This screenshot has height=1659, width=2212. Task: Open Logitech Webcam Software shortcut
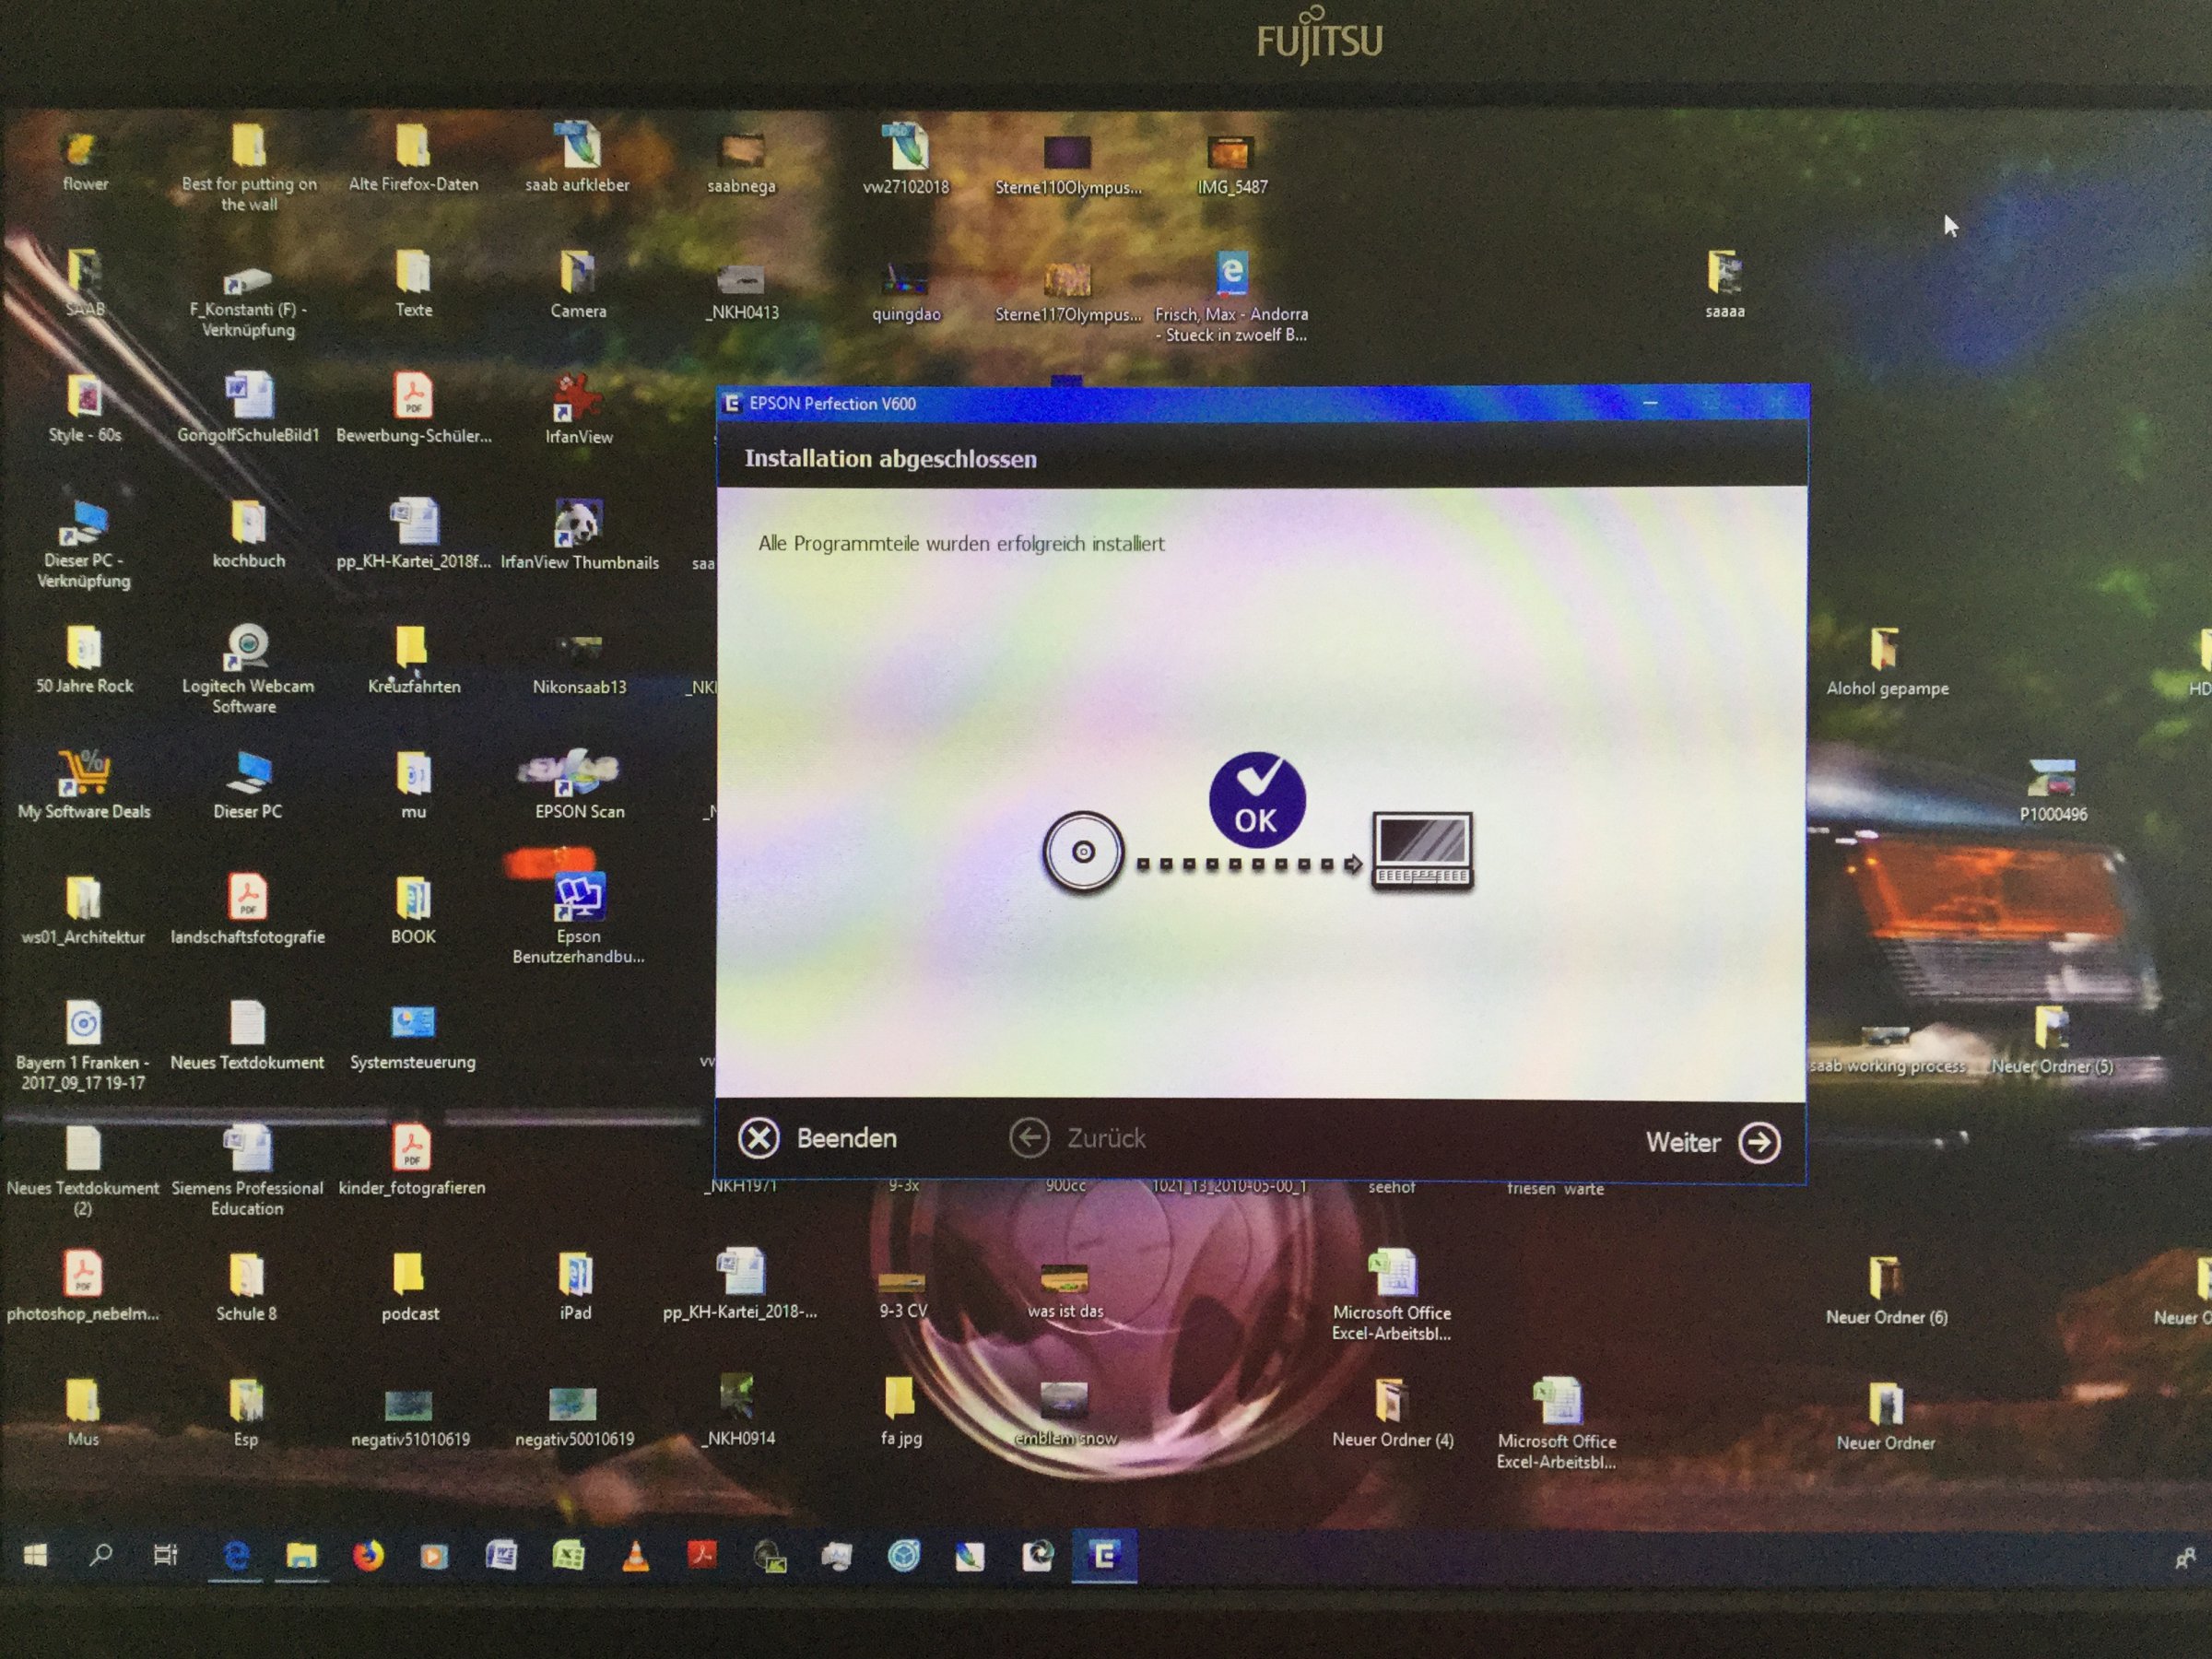click(247, 668)
